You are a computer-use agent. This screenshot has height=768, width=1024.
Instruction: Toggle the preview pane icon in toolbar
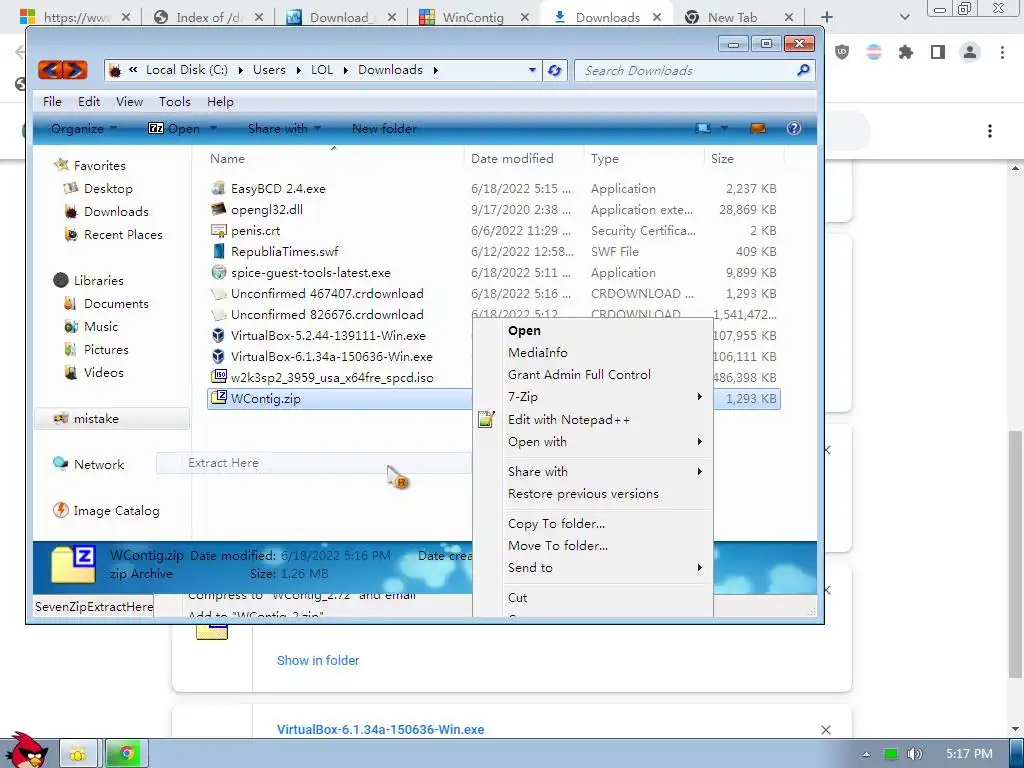(x=758, y=128)
